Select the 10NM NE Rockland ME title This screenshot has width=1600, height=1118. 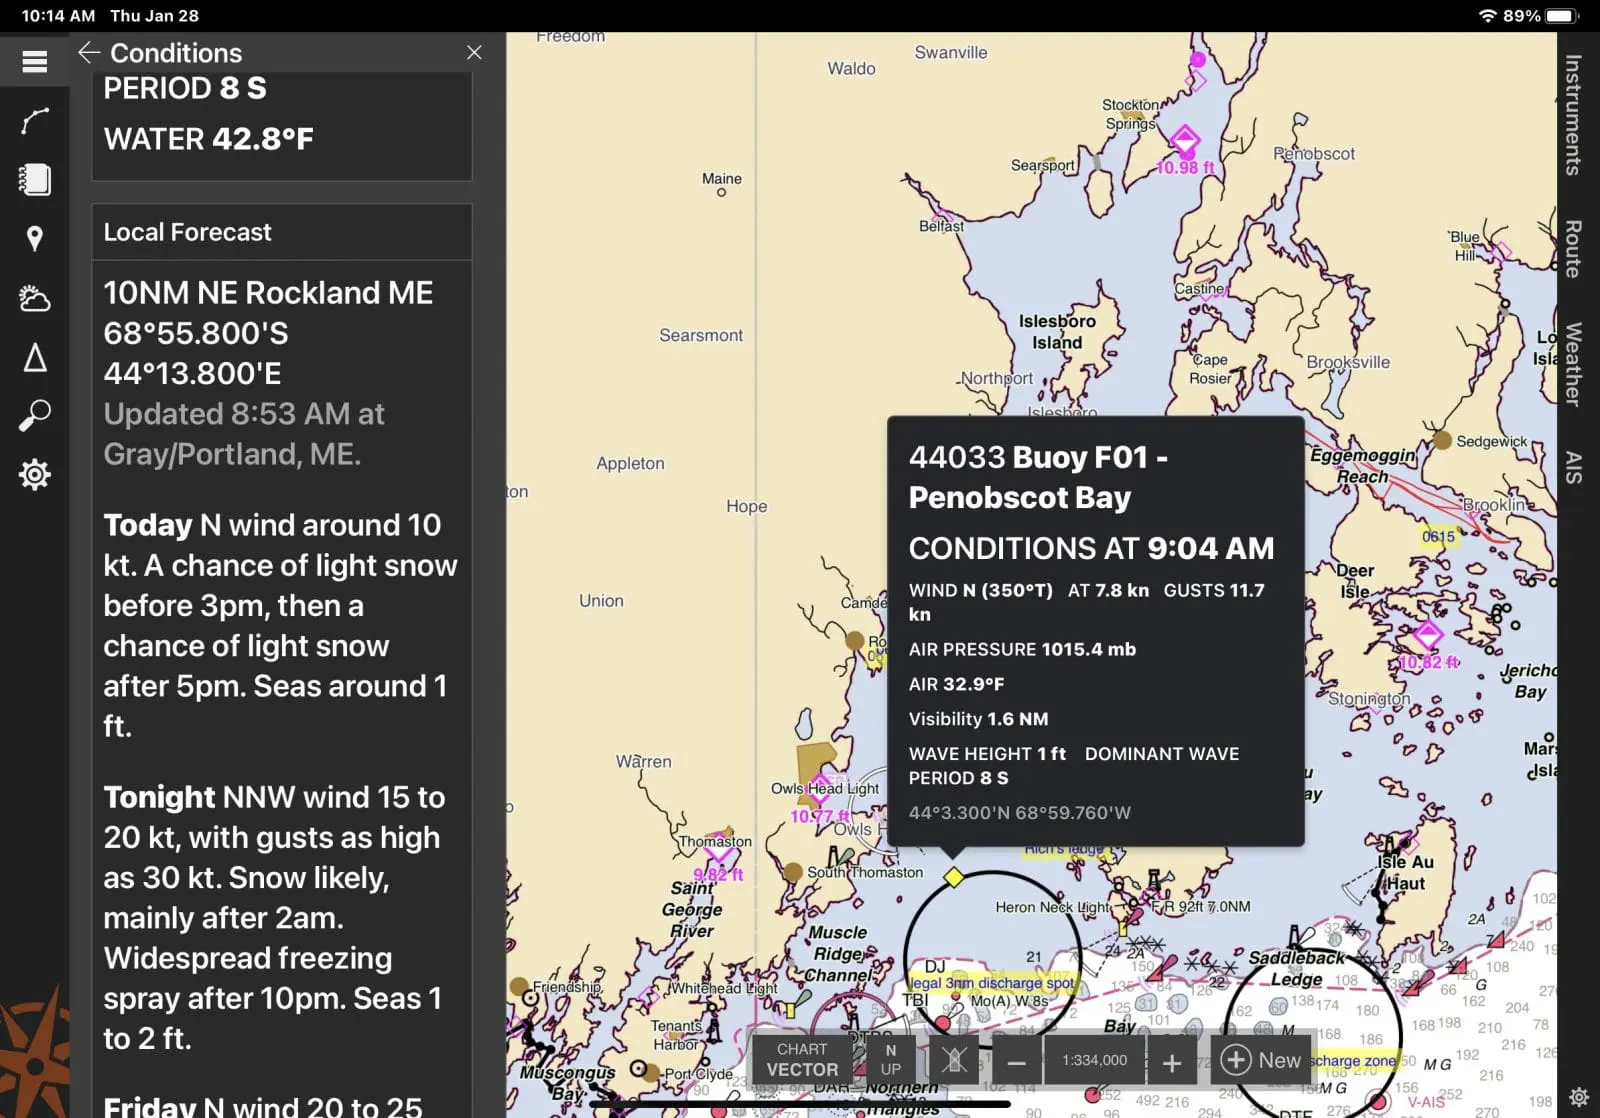click(x=268, y=293)
